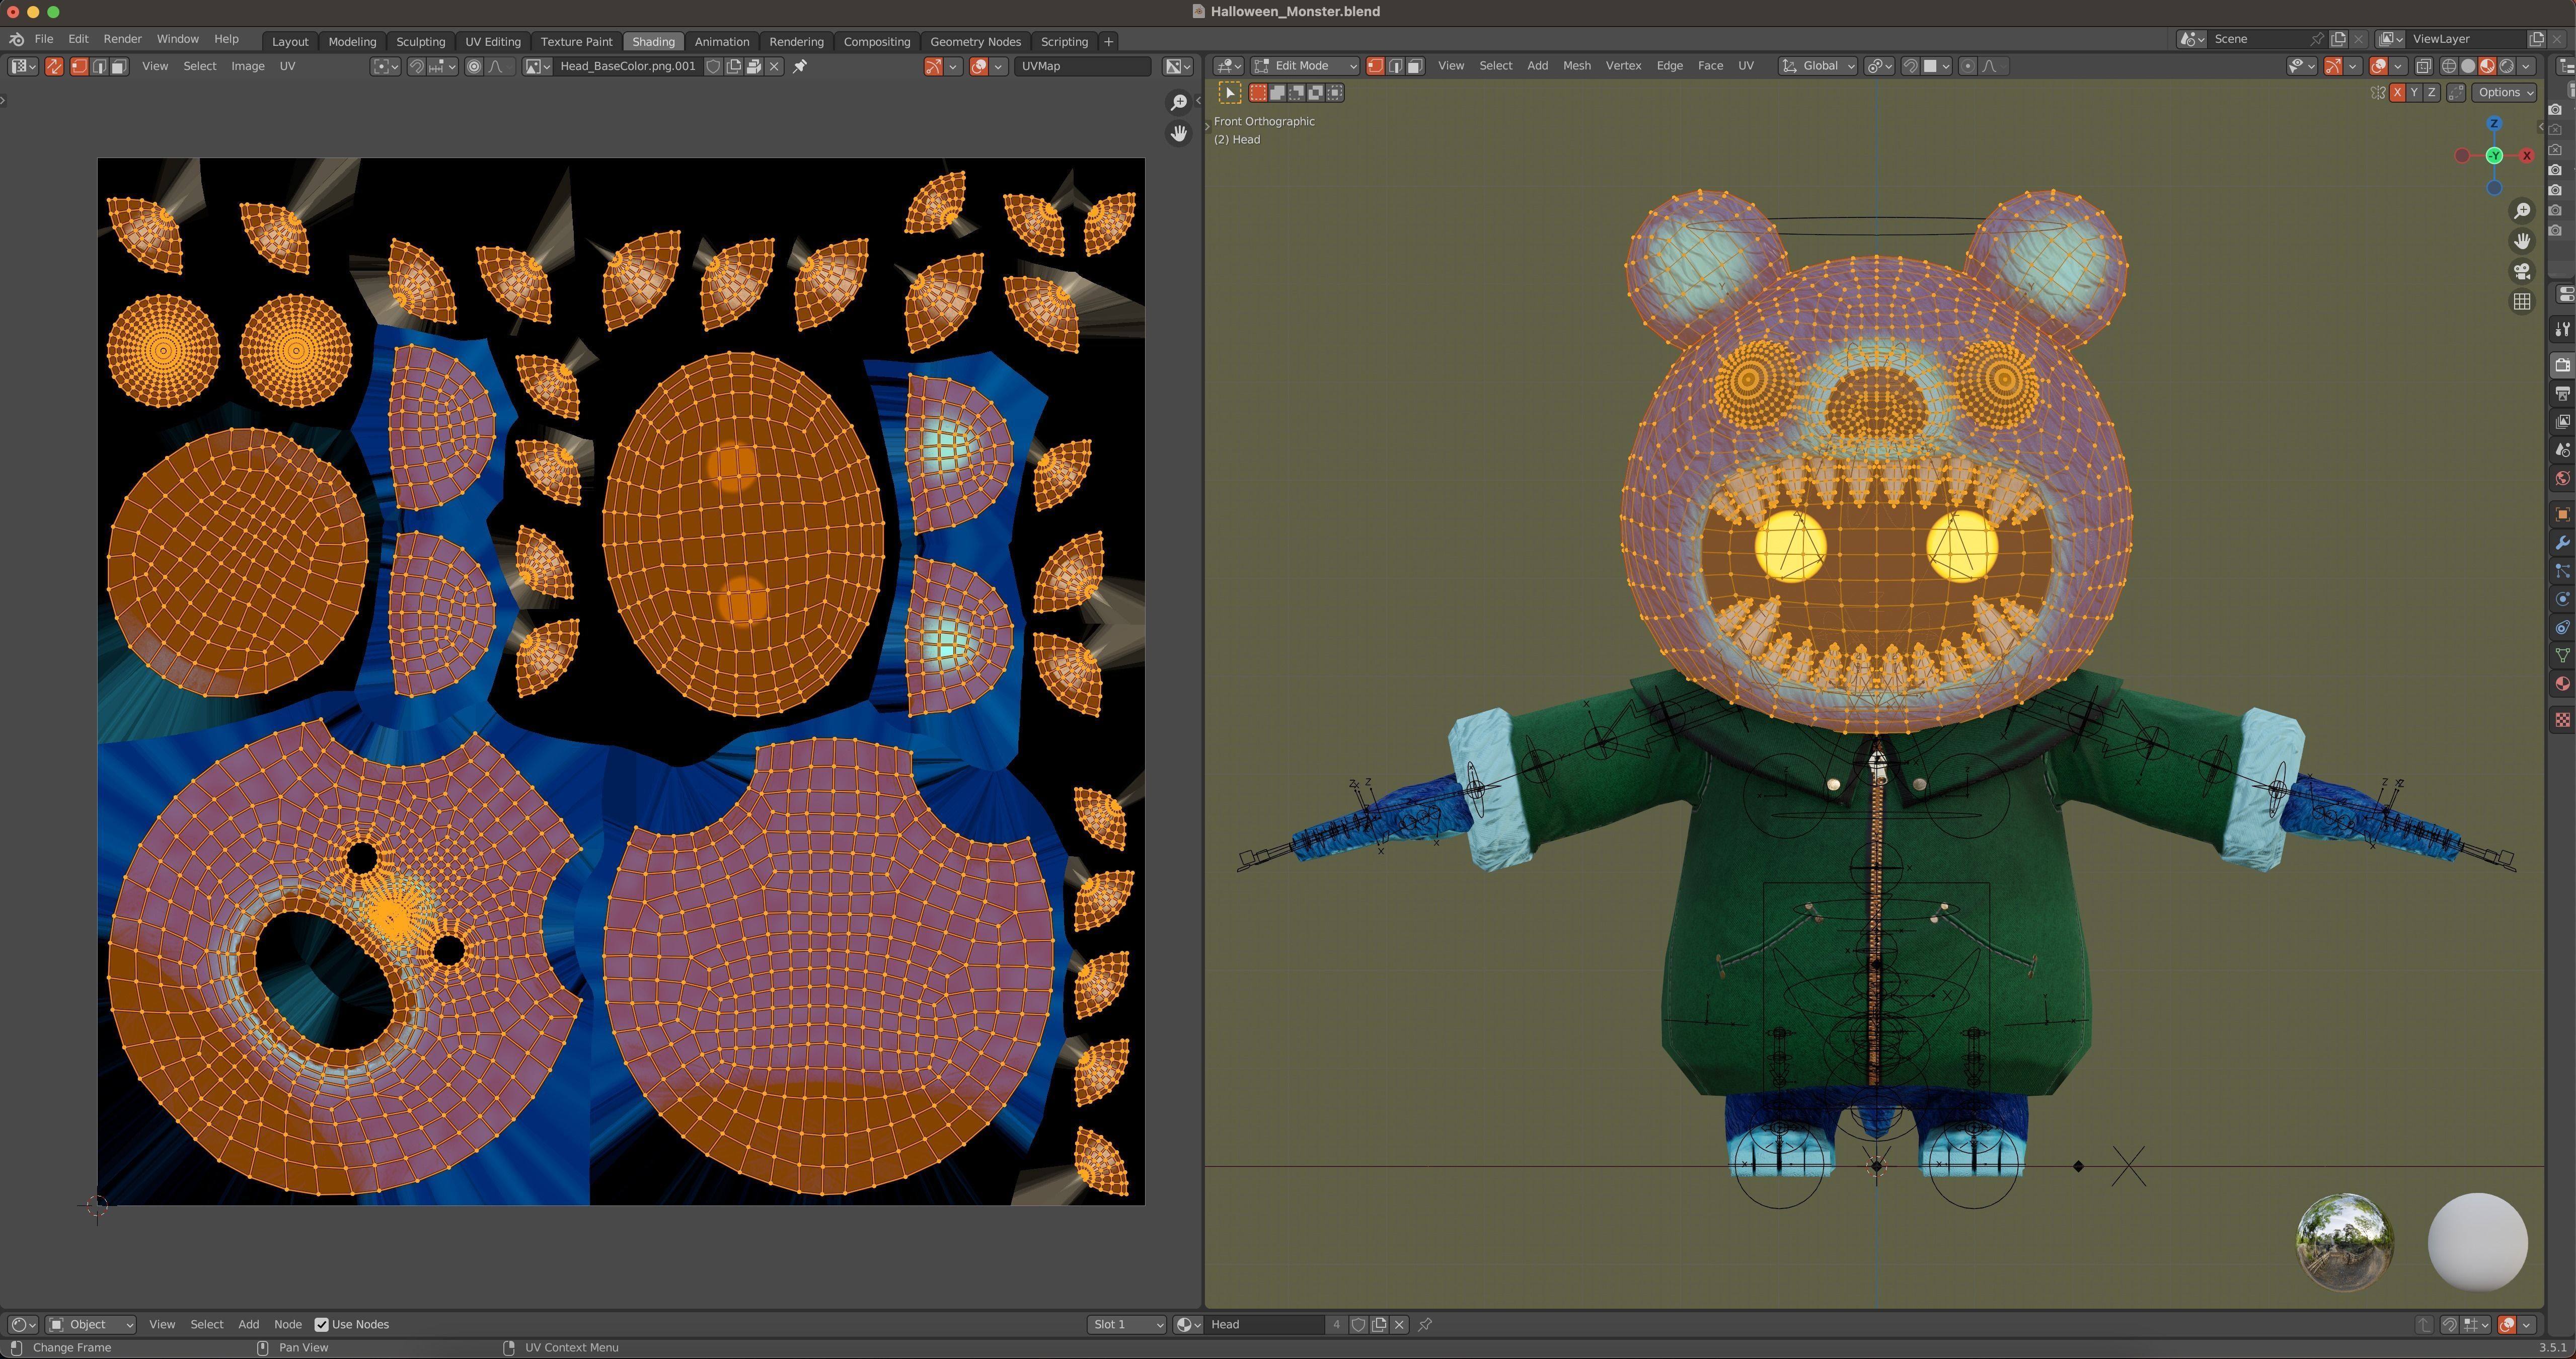Open the Options dropdown in viewport
The height and width of the screenshot is (1359, 2576).
click(x=2505, y=92)
